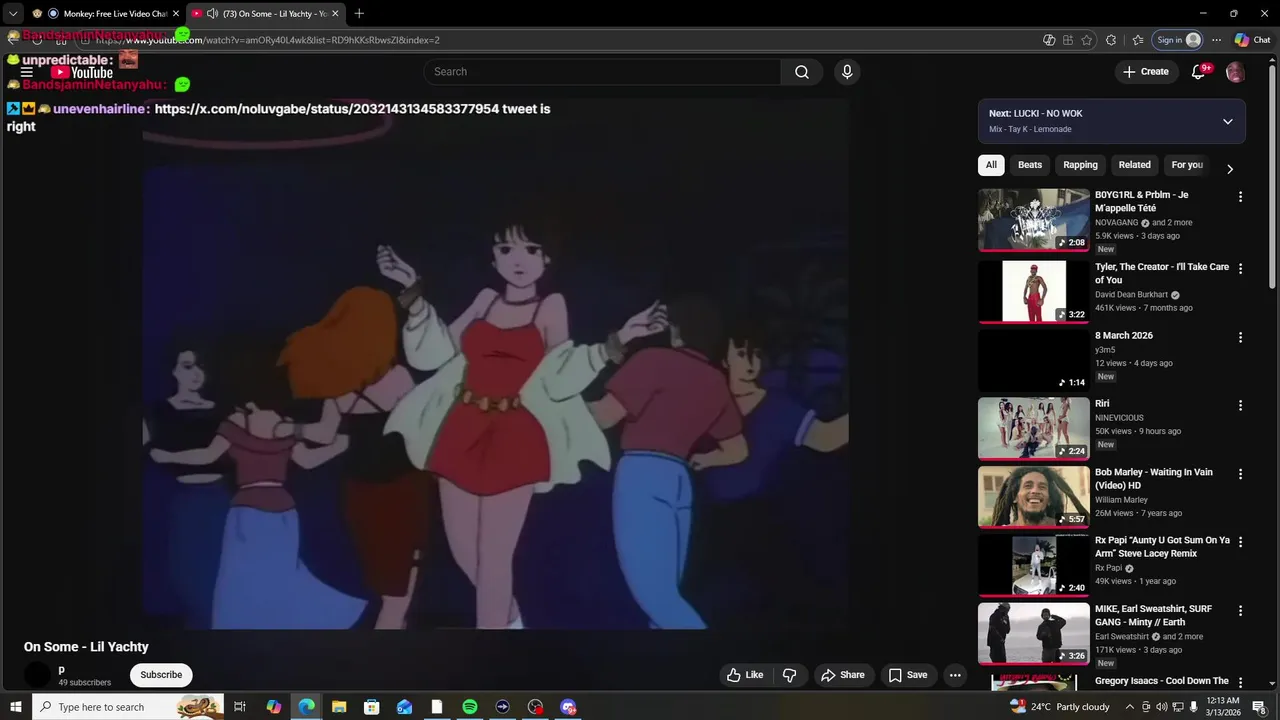Open Windows Start menu
This screenshot has height=720, width=1280.
coord(15,707)
